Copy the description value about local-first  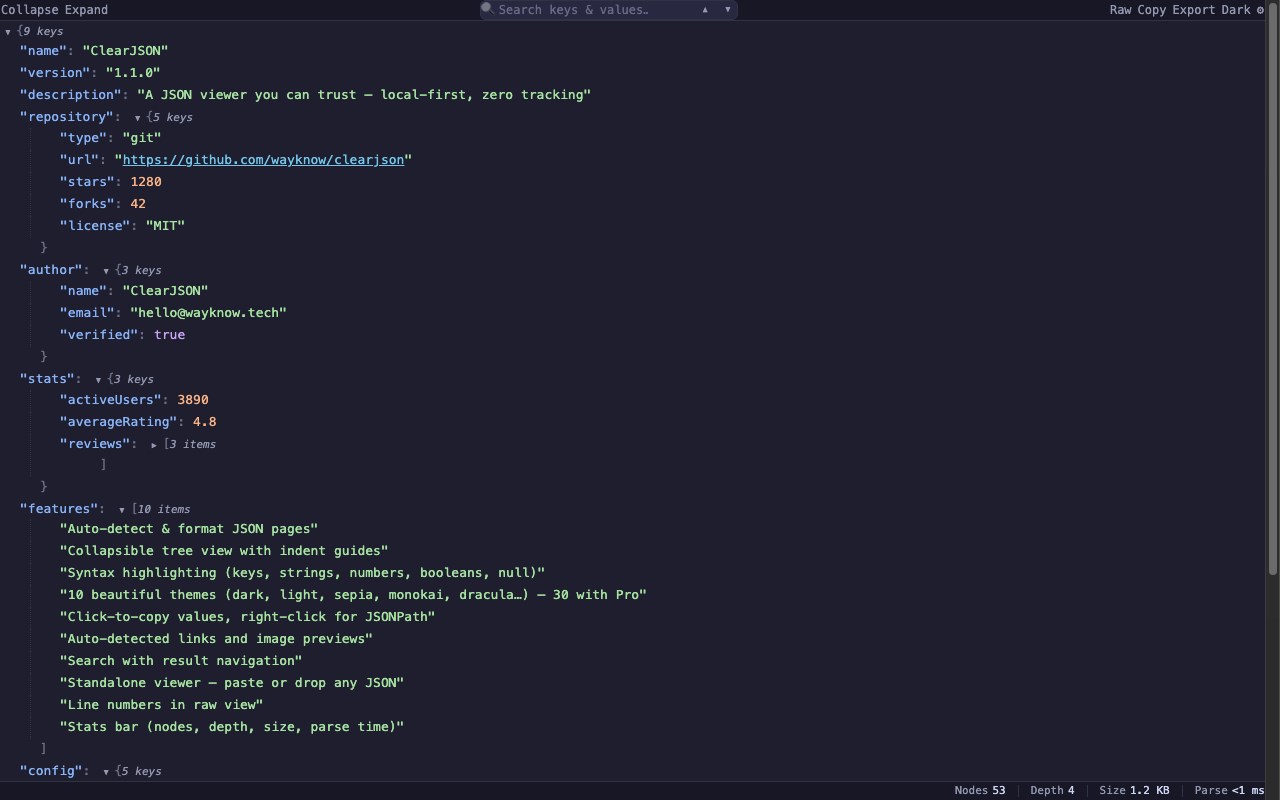tap(364, 95)
